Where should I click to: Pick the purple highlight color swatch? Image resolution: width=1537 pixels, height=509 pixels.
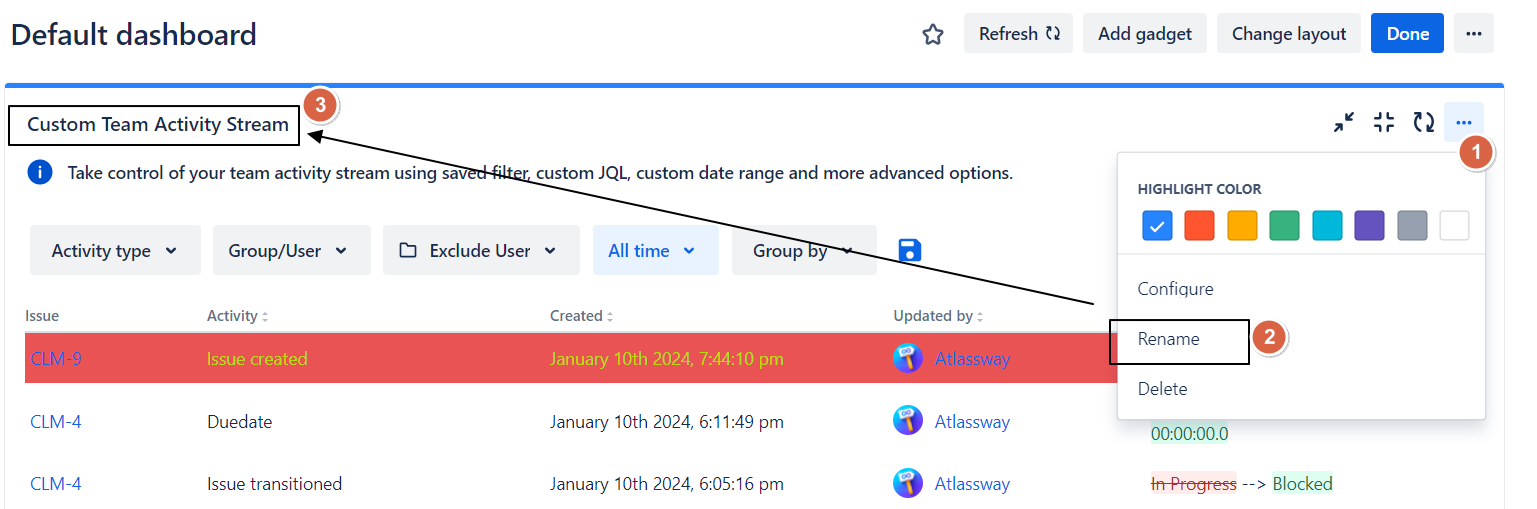pyautogui.click(x=1369, y=226)
